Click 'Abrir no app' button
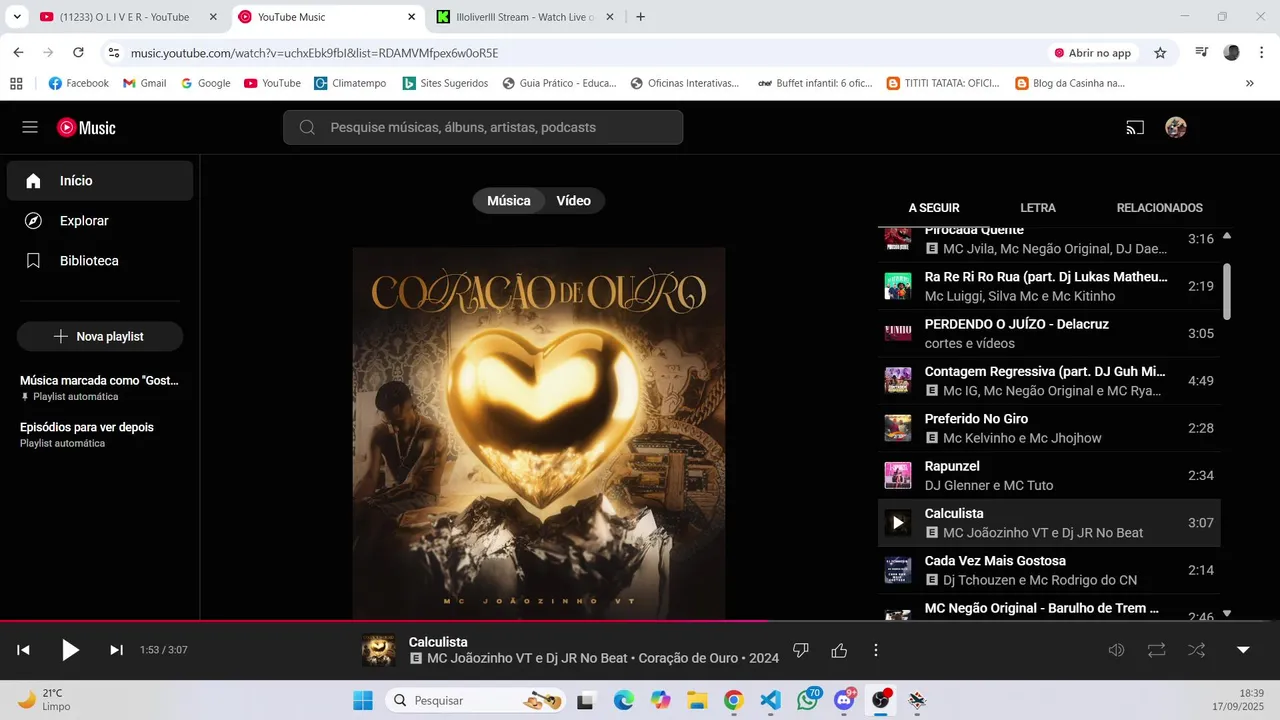1280x720 pixels. [x=1092, y=53]
